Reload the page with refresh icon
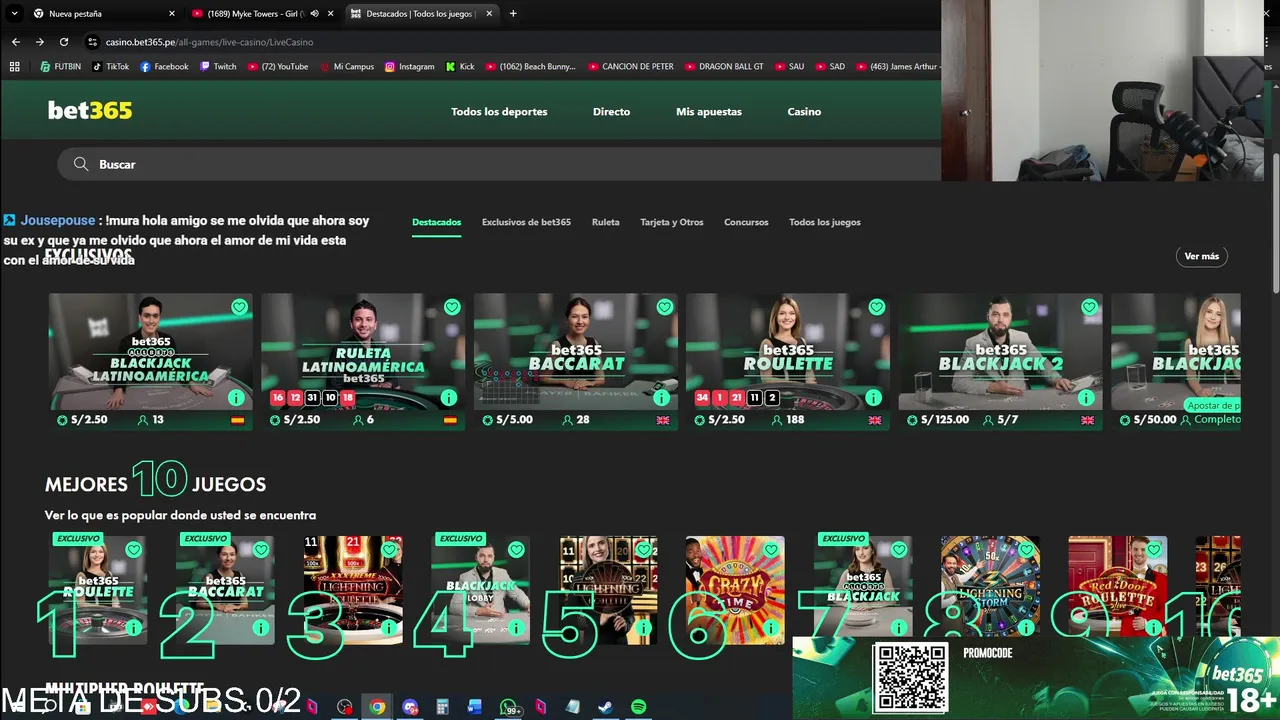The image size is (1280, 720). pos(64,42)
